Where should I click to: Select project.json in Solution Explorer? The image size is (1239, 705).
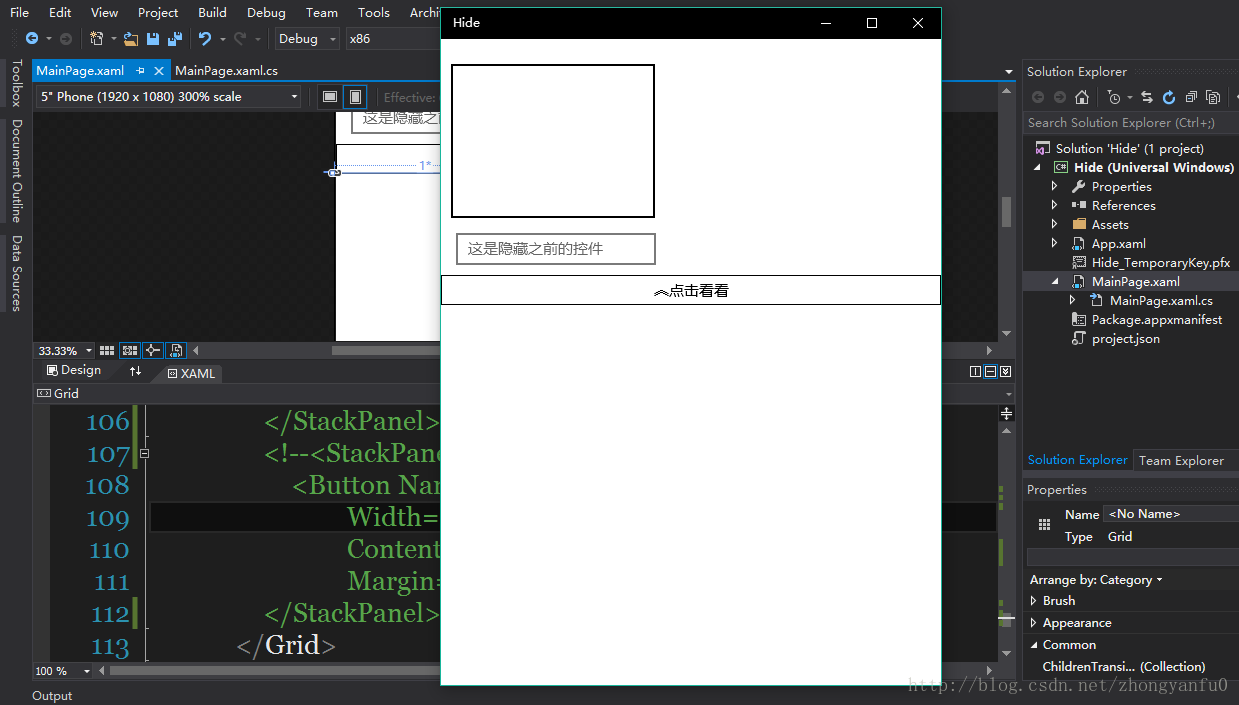click(x=1126, y=339)
